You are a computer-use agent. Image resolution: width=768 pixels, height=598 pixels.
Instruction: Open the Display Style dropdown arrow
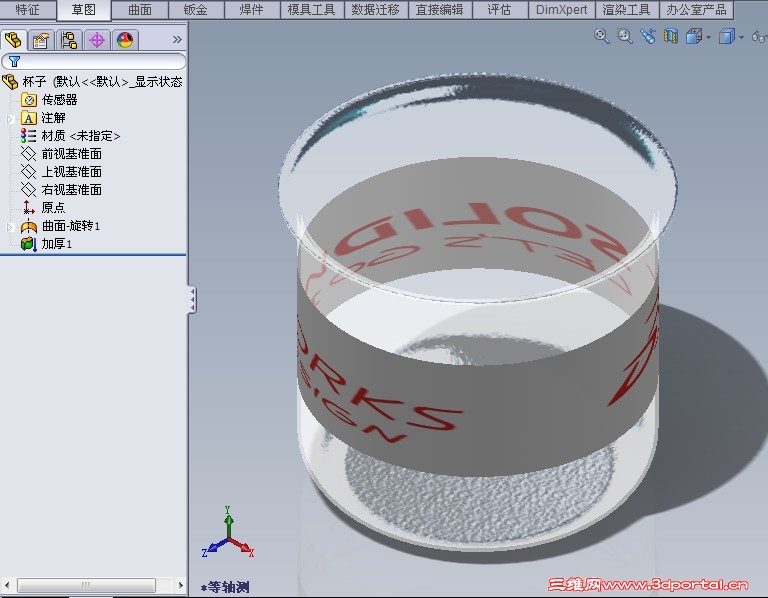click(741, 37)
